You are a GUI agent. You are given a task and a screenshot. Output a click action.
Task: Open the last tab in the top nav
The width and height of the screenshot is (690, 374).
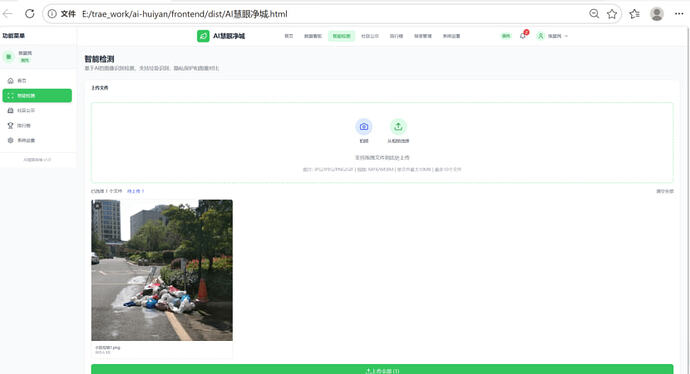(x=451, y=36)
